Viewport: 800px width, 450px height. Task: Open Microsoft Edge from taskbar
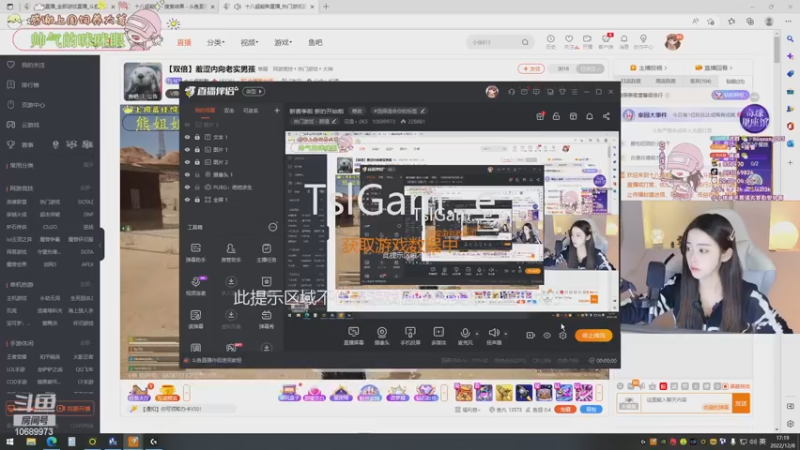pos(52,442)
